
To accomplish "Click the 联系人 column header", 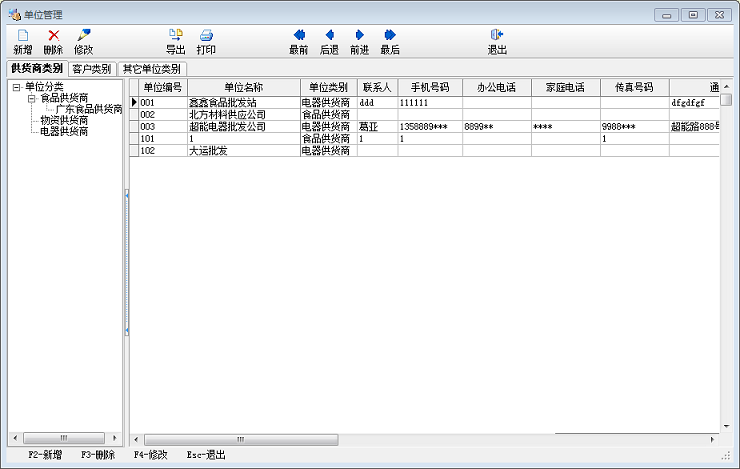I will [377, 87].
